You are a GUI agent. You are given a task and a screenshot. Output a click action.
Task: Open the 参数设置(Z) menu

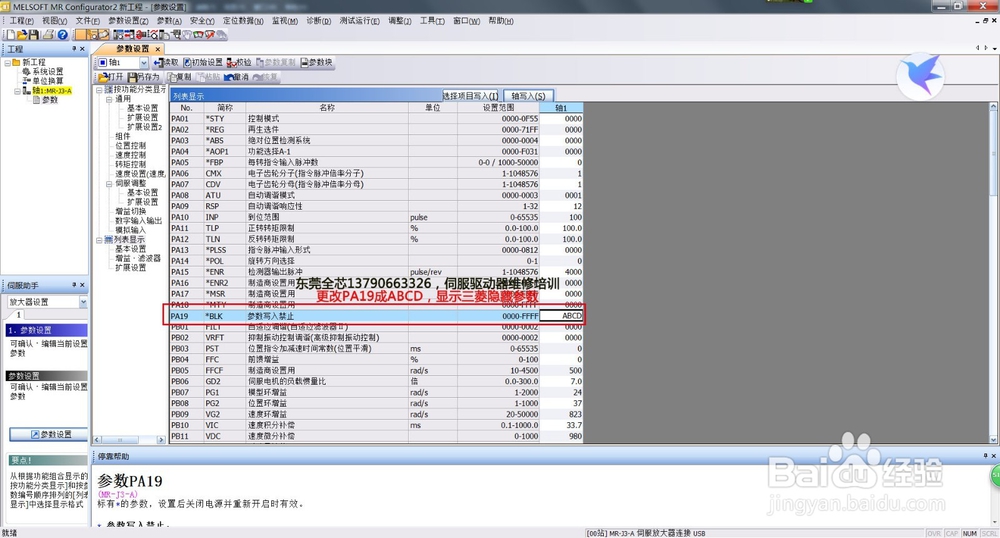[128, 20]
